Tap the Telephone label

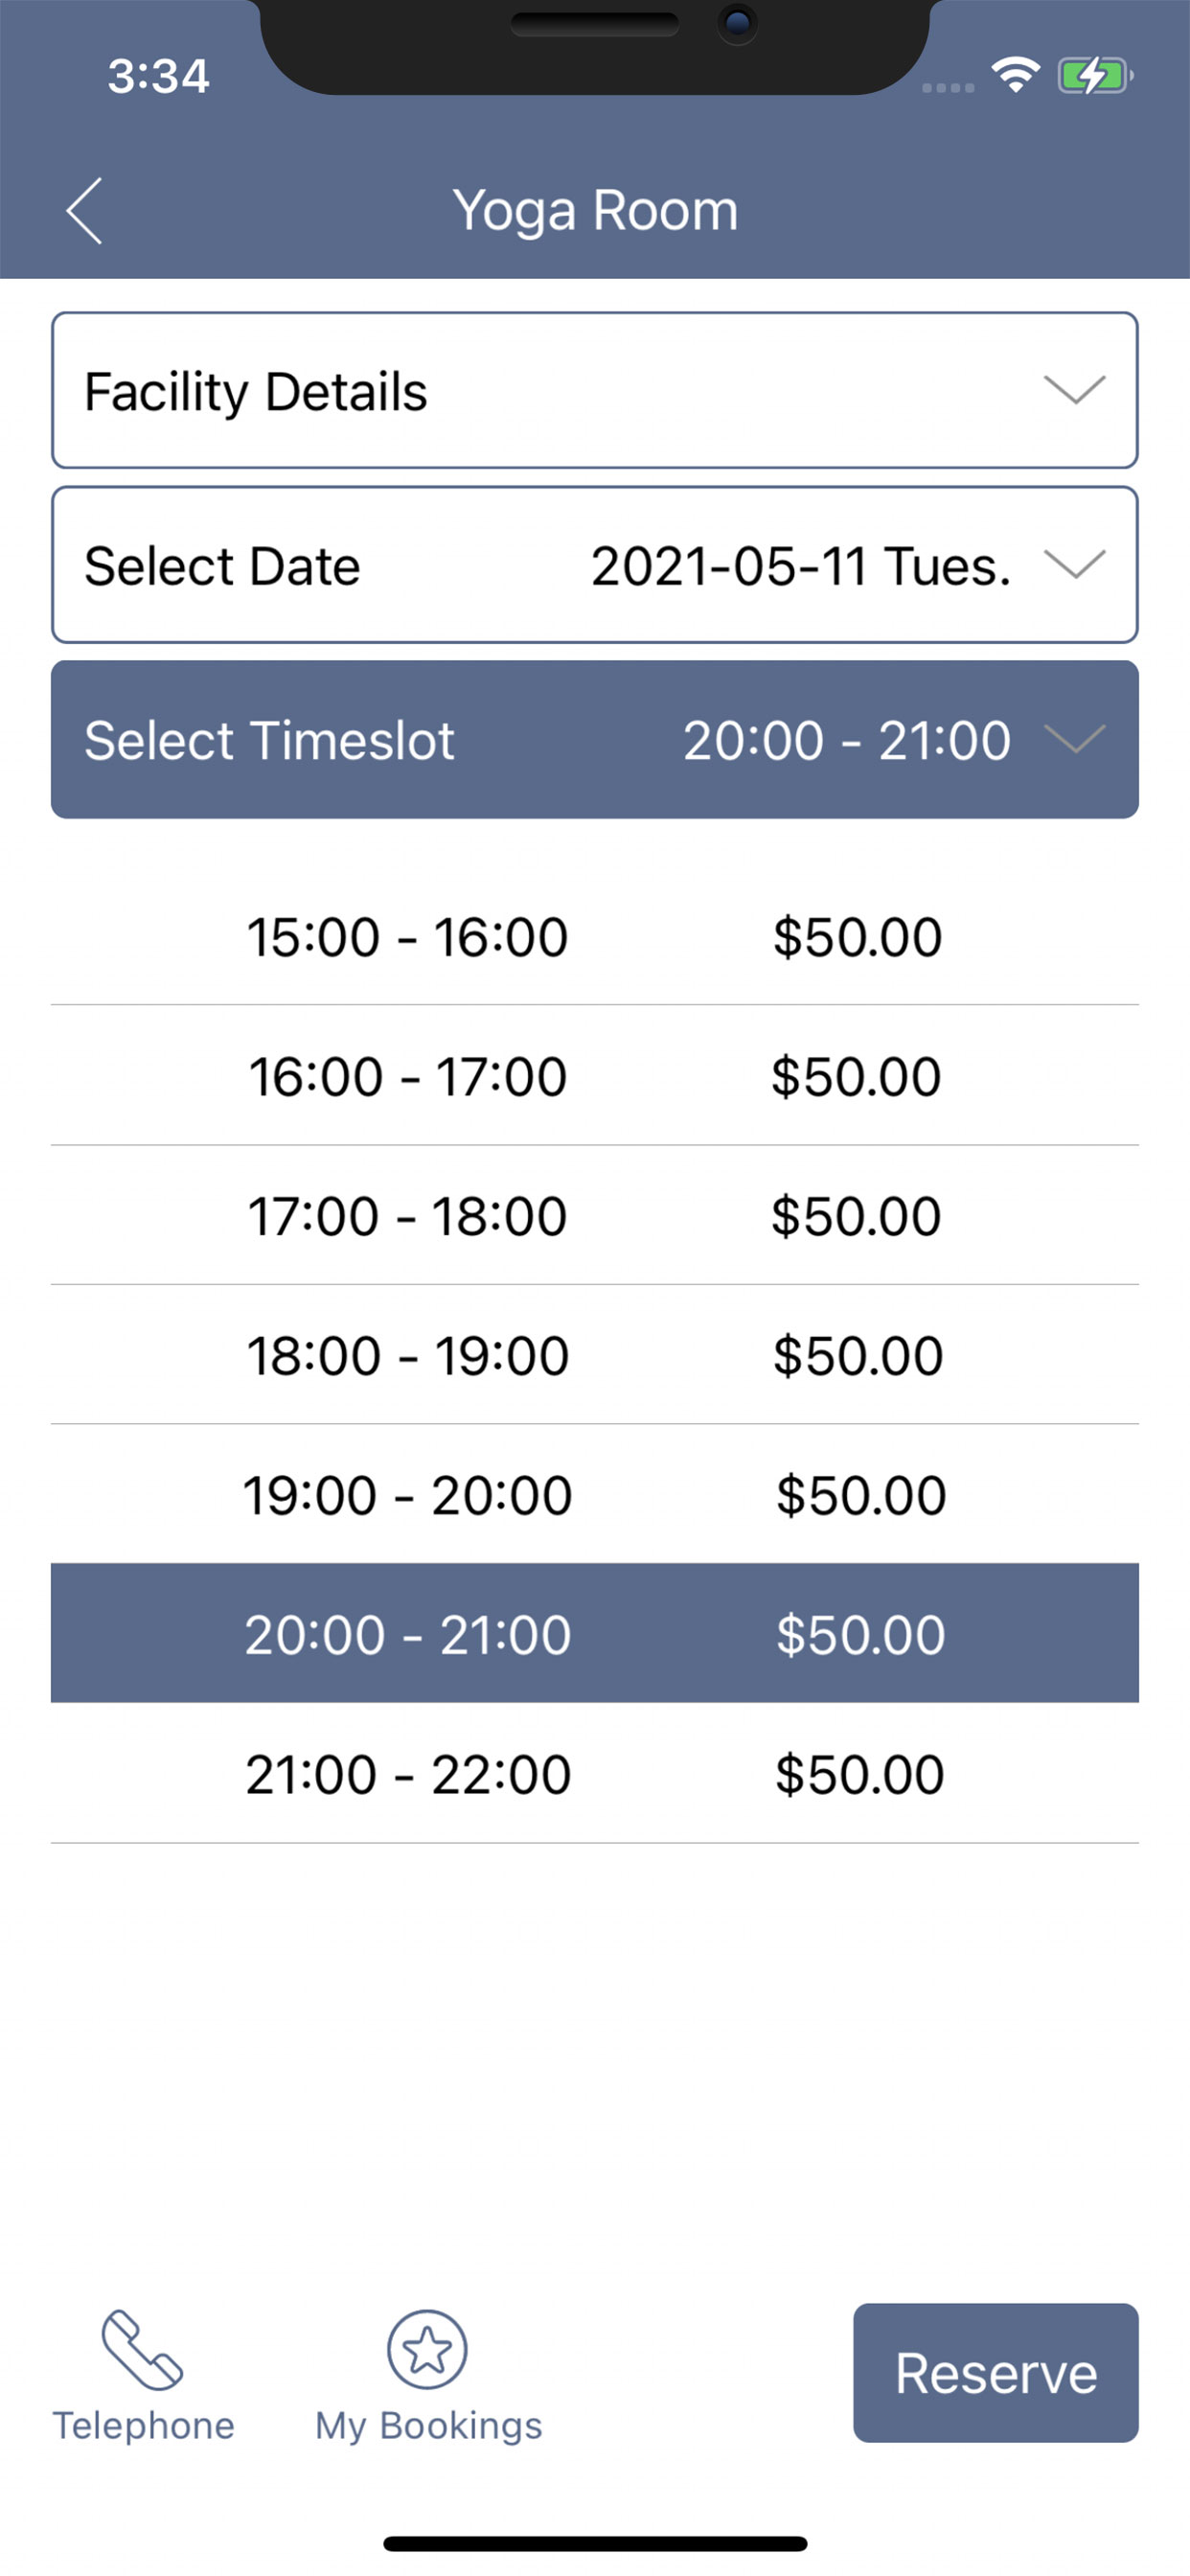point(143,2426)
